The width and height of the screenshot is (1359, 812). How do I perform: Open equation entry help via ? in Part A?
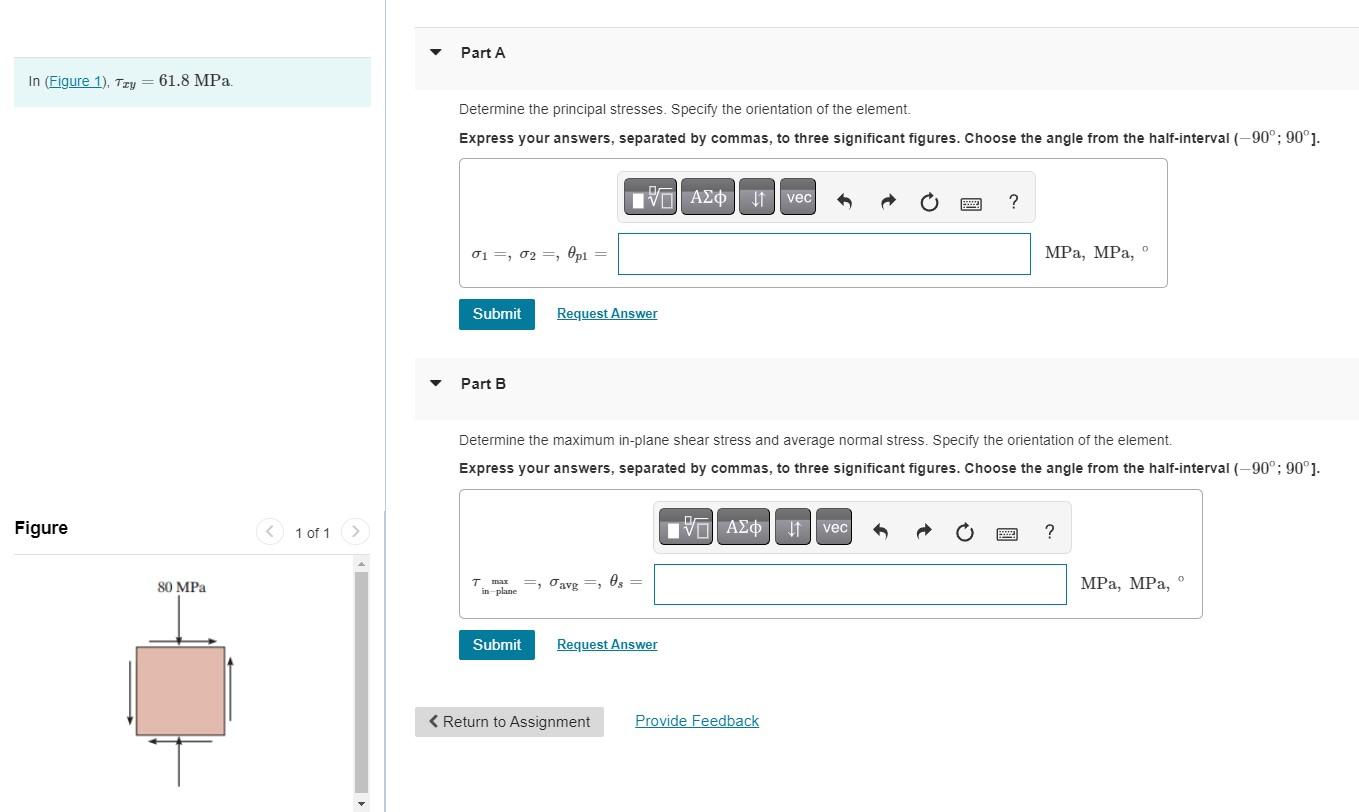pos(1013,201)
